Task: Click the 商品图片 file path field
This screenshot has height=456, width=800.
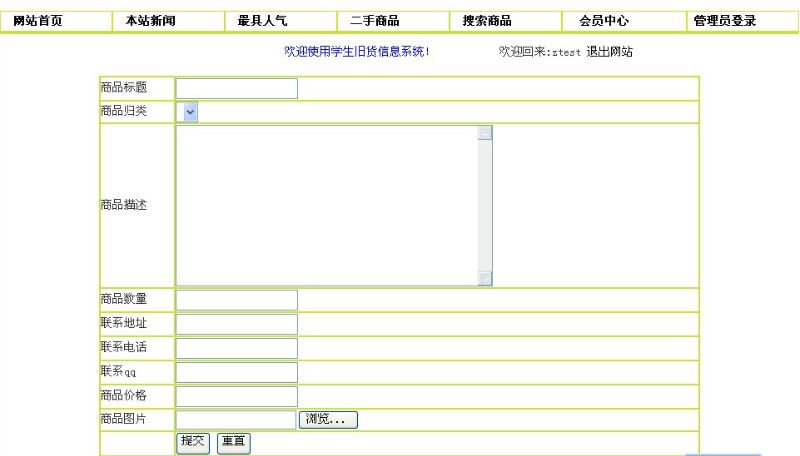Action: click(236, 420)
